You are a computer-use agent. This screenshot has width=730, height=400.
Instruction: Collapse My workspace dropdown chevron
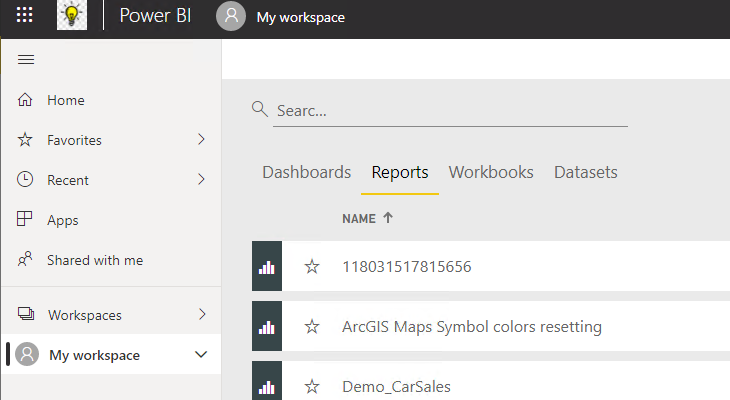click(x=201, y=354)
